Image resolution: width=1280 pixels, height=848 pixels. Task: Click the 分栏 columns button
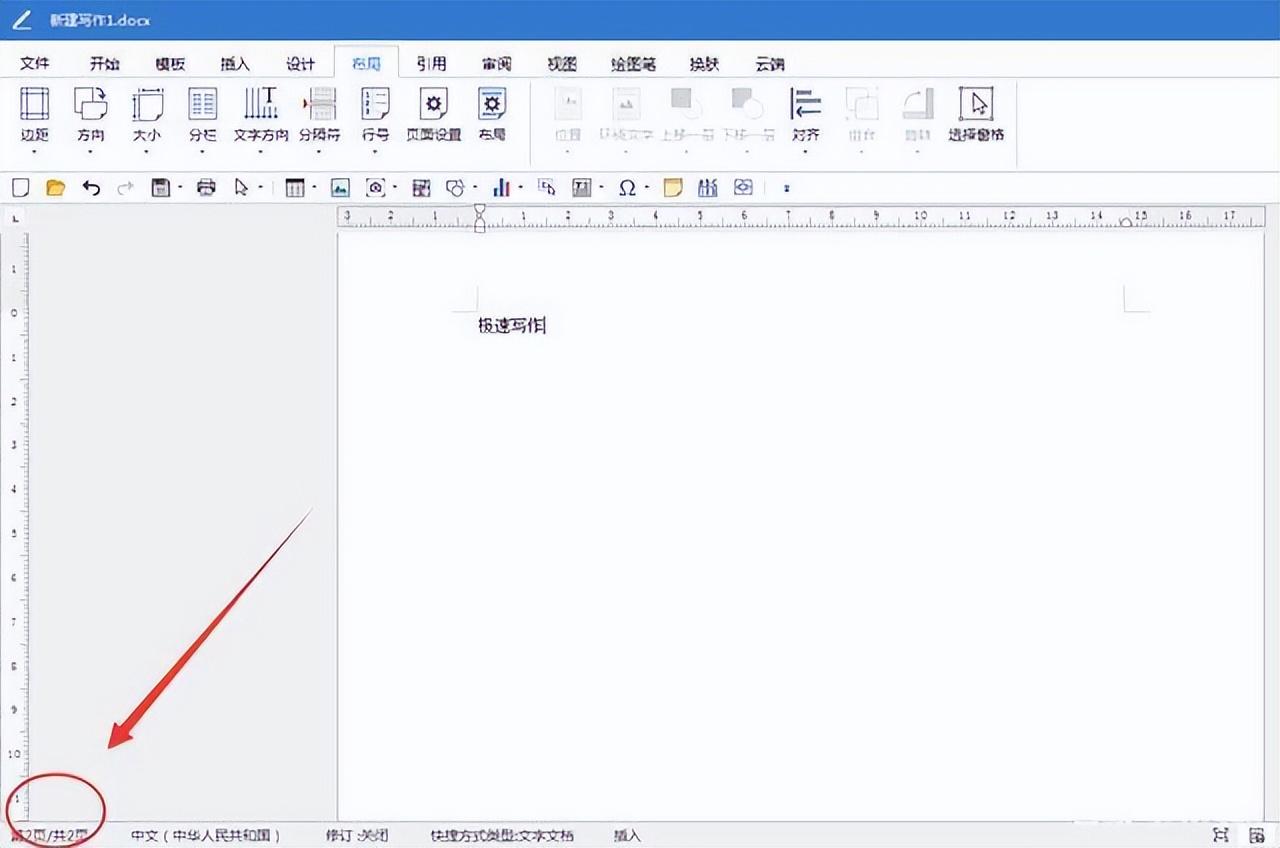203,118
